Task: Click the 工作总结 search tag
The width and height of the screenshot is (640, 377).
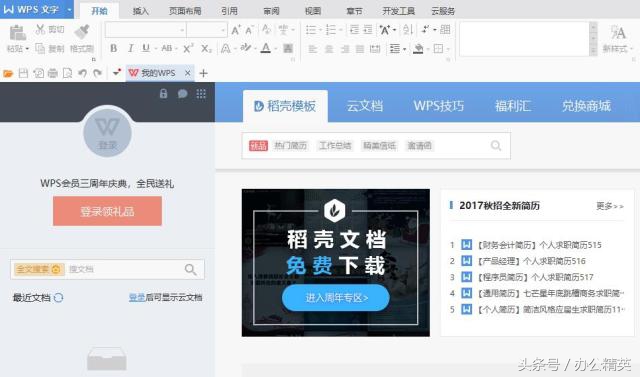Action: pyautogui.click(x=335, y=146)
